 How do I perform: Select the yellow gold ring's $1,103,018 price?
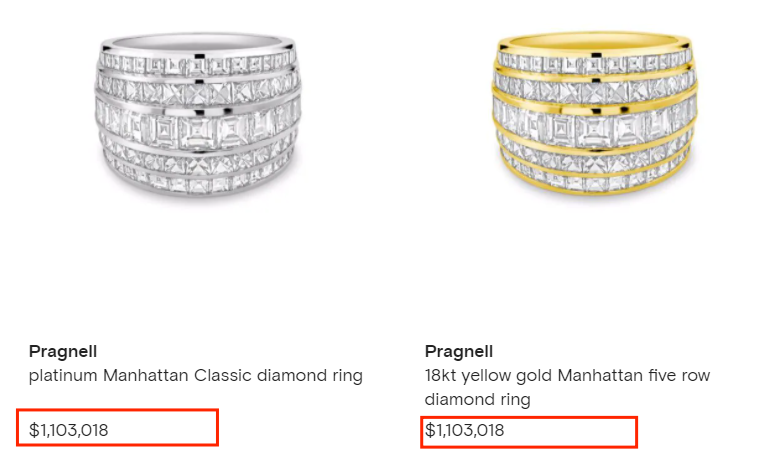pyautogui.click(x=465, y=431)
